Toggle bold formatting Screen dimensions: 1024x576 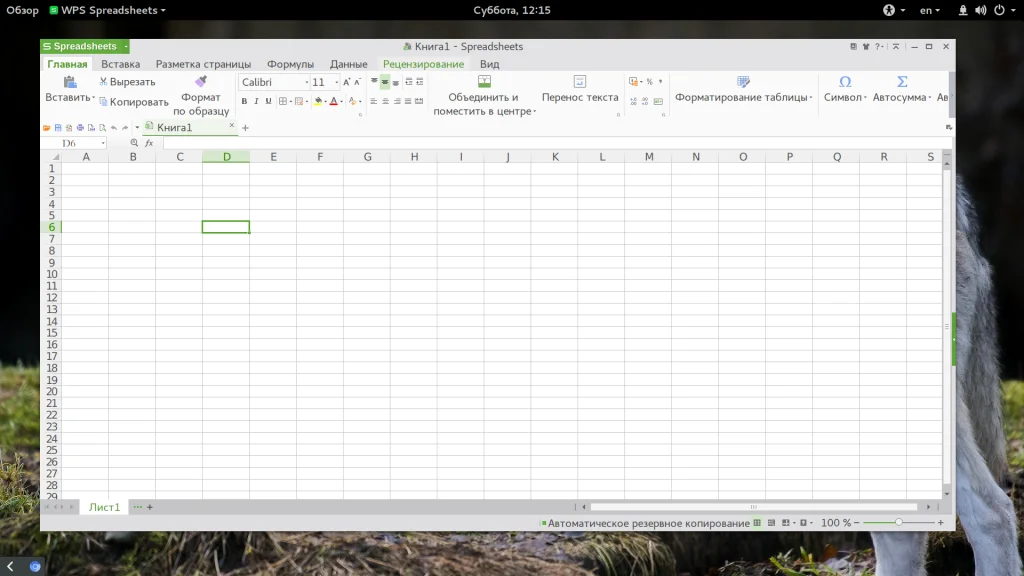(244, 101)
